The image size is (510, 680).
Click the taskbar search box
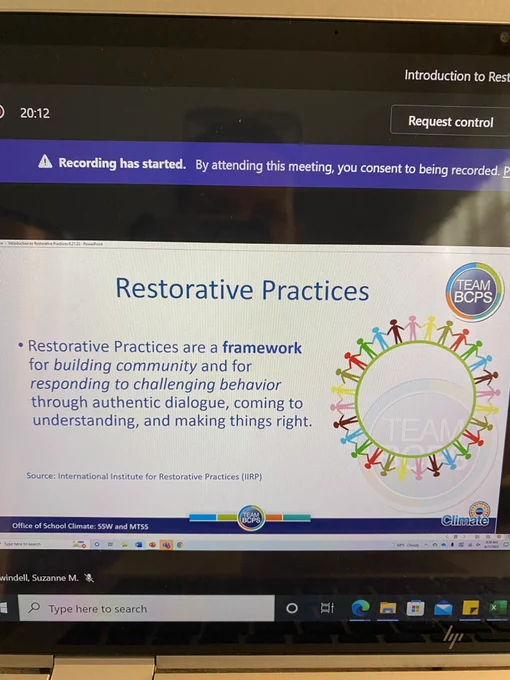tap(146, 608)
